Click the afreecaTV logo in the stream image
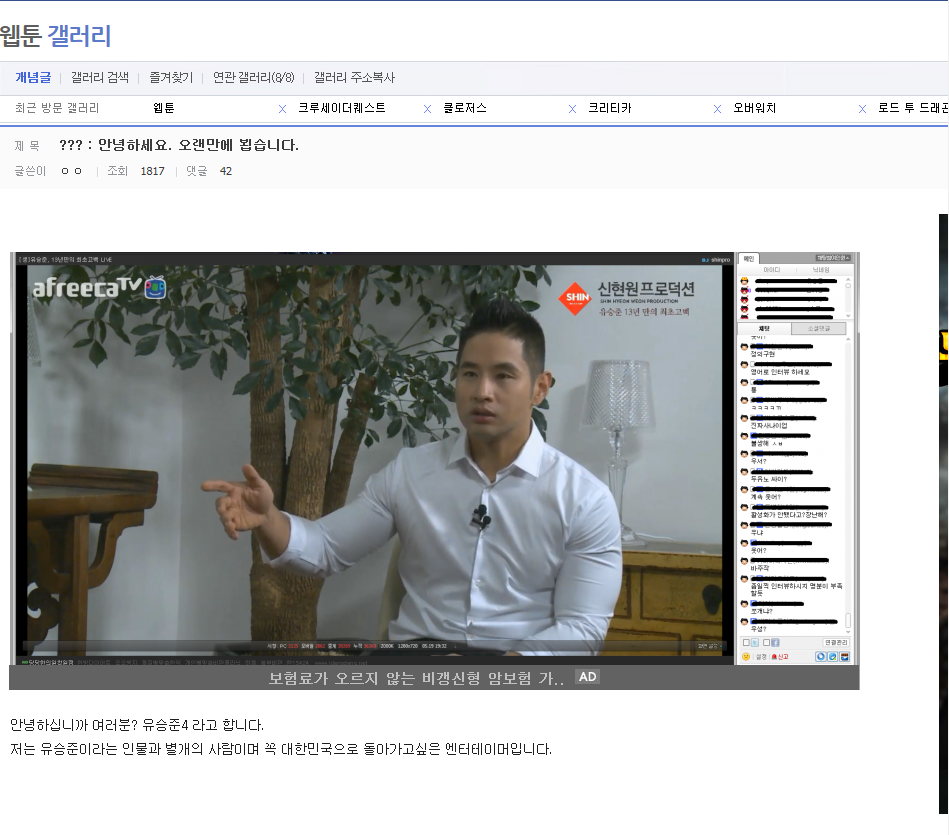 (x=99, y=287)
